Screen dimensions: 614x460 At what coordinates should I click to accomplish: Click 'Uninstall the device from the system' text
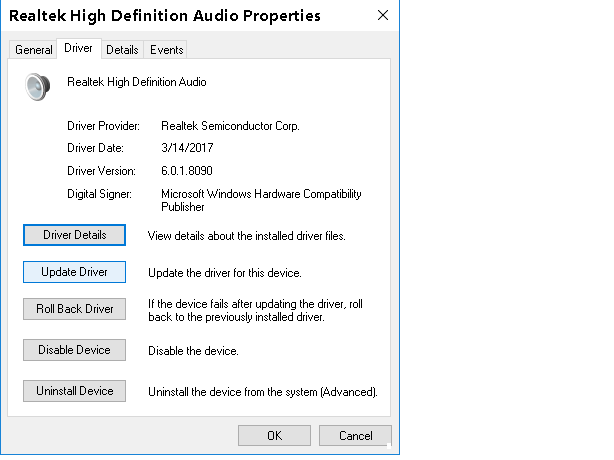point(263,392)
